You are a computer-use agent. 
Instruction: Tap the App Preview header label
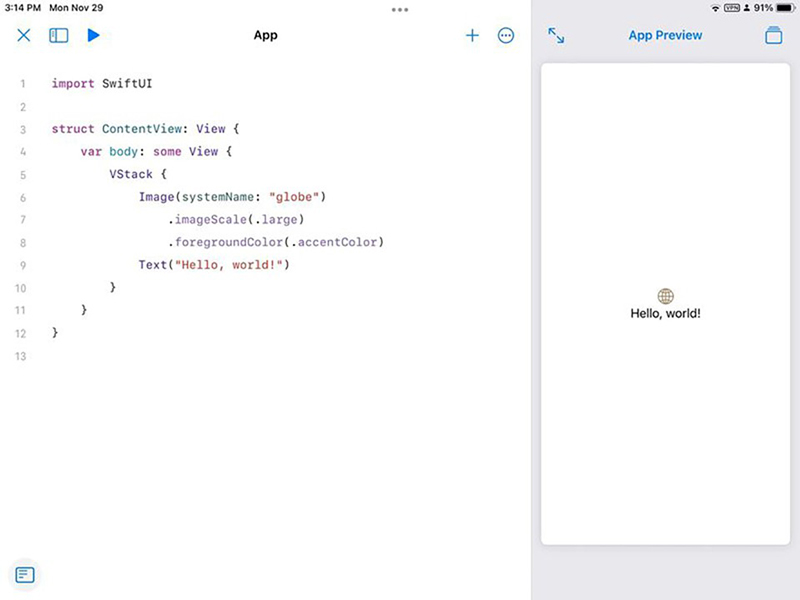point(666,35)
